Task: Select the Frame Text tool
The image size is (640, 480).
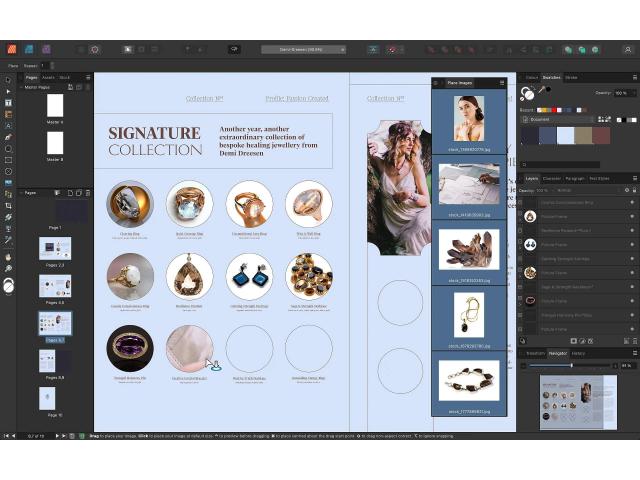Action: 8,102
